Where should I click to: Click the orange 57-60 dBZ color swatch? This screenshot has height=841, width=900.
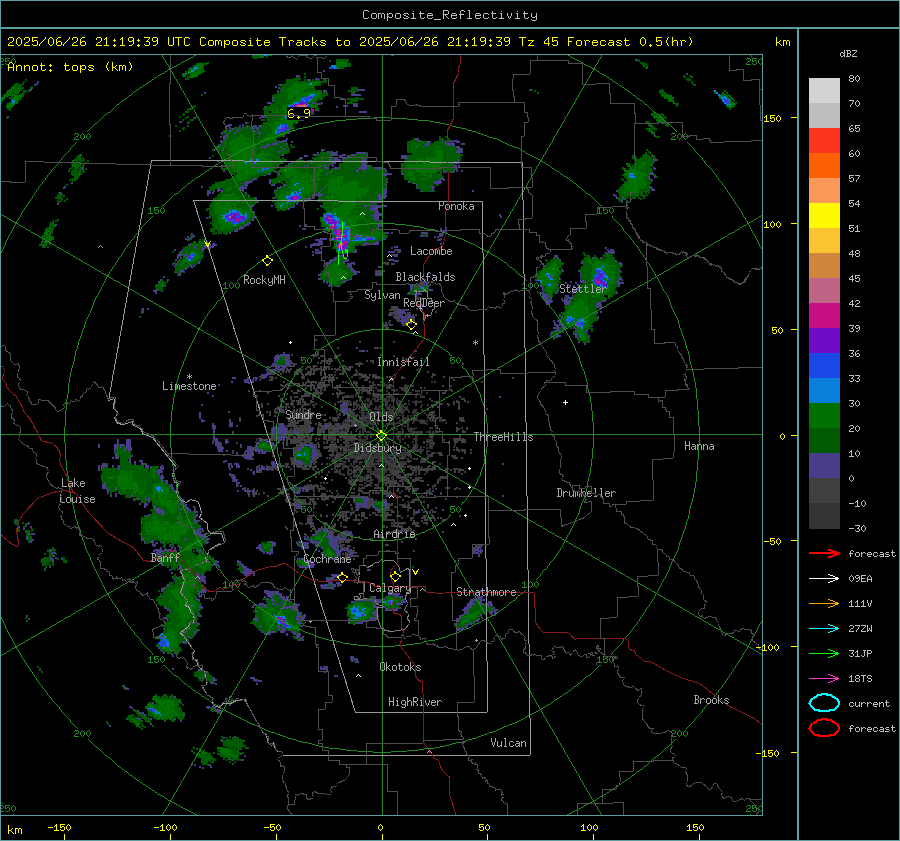pos(824,166)
